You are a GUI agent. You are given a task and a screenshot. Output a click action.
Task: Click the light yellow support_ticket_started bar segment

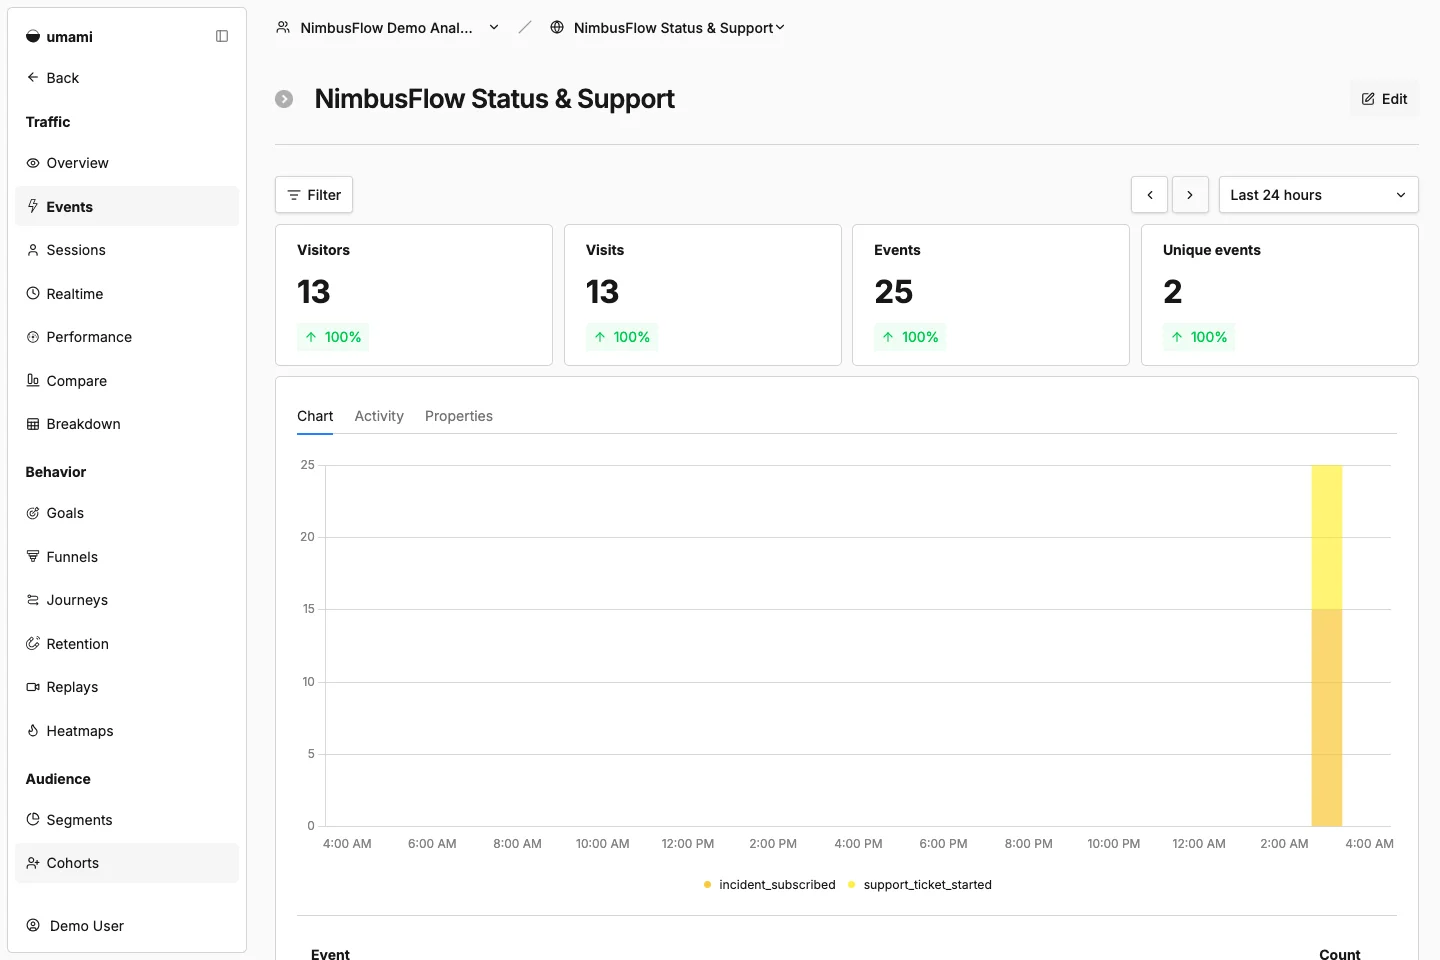point(1327,537)
